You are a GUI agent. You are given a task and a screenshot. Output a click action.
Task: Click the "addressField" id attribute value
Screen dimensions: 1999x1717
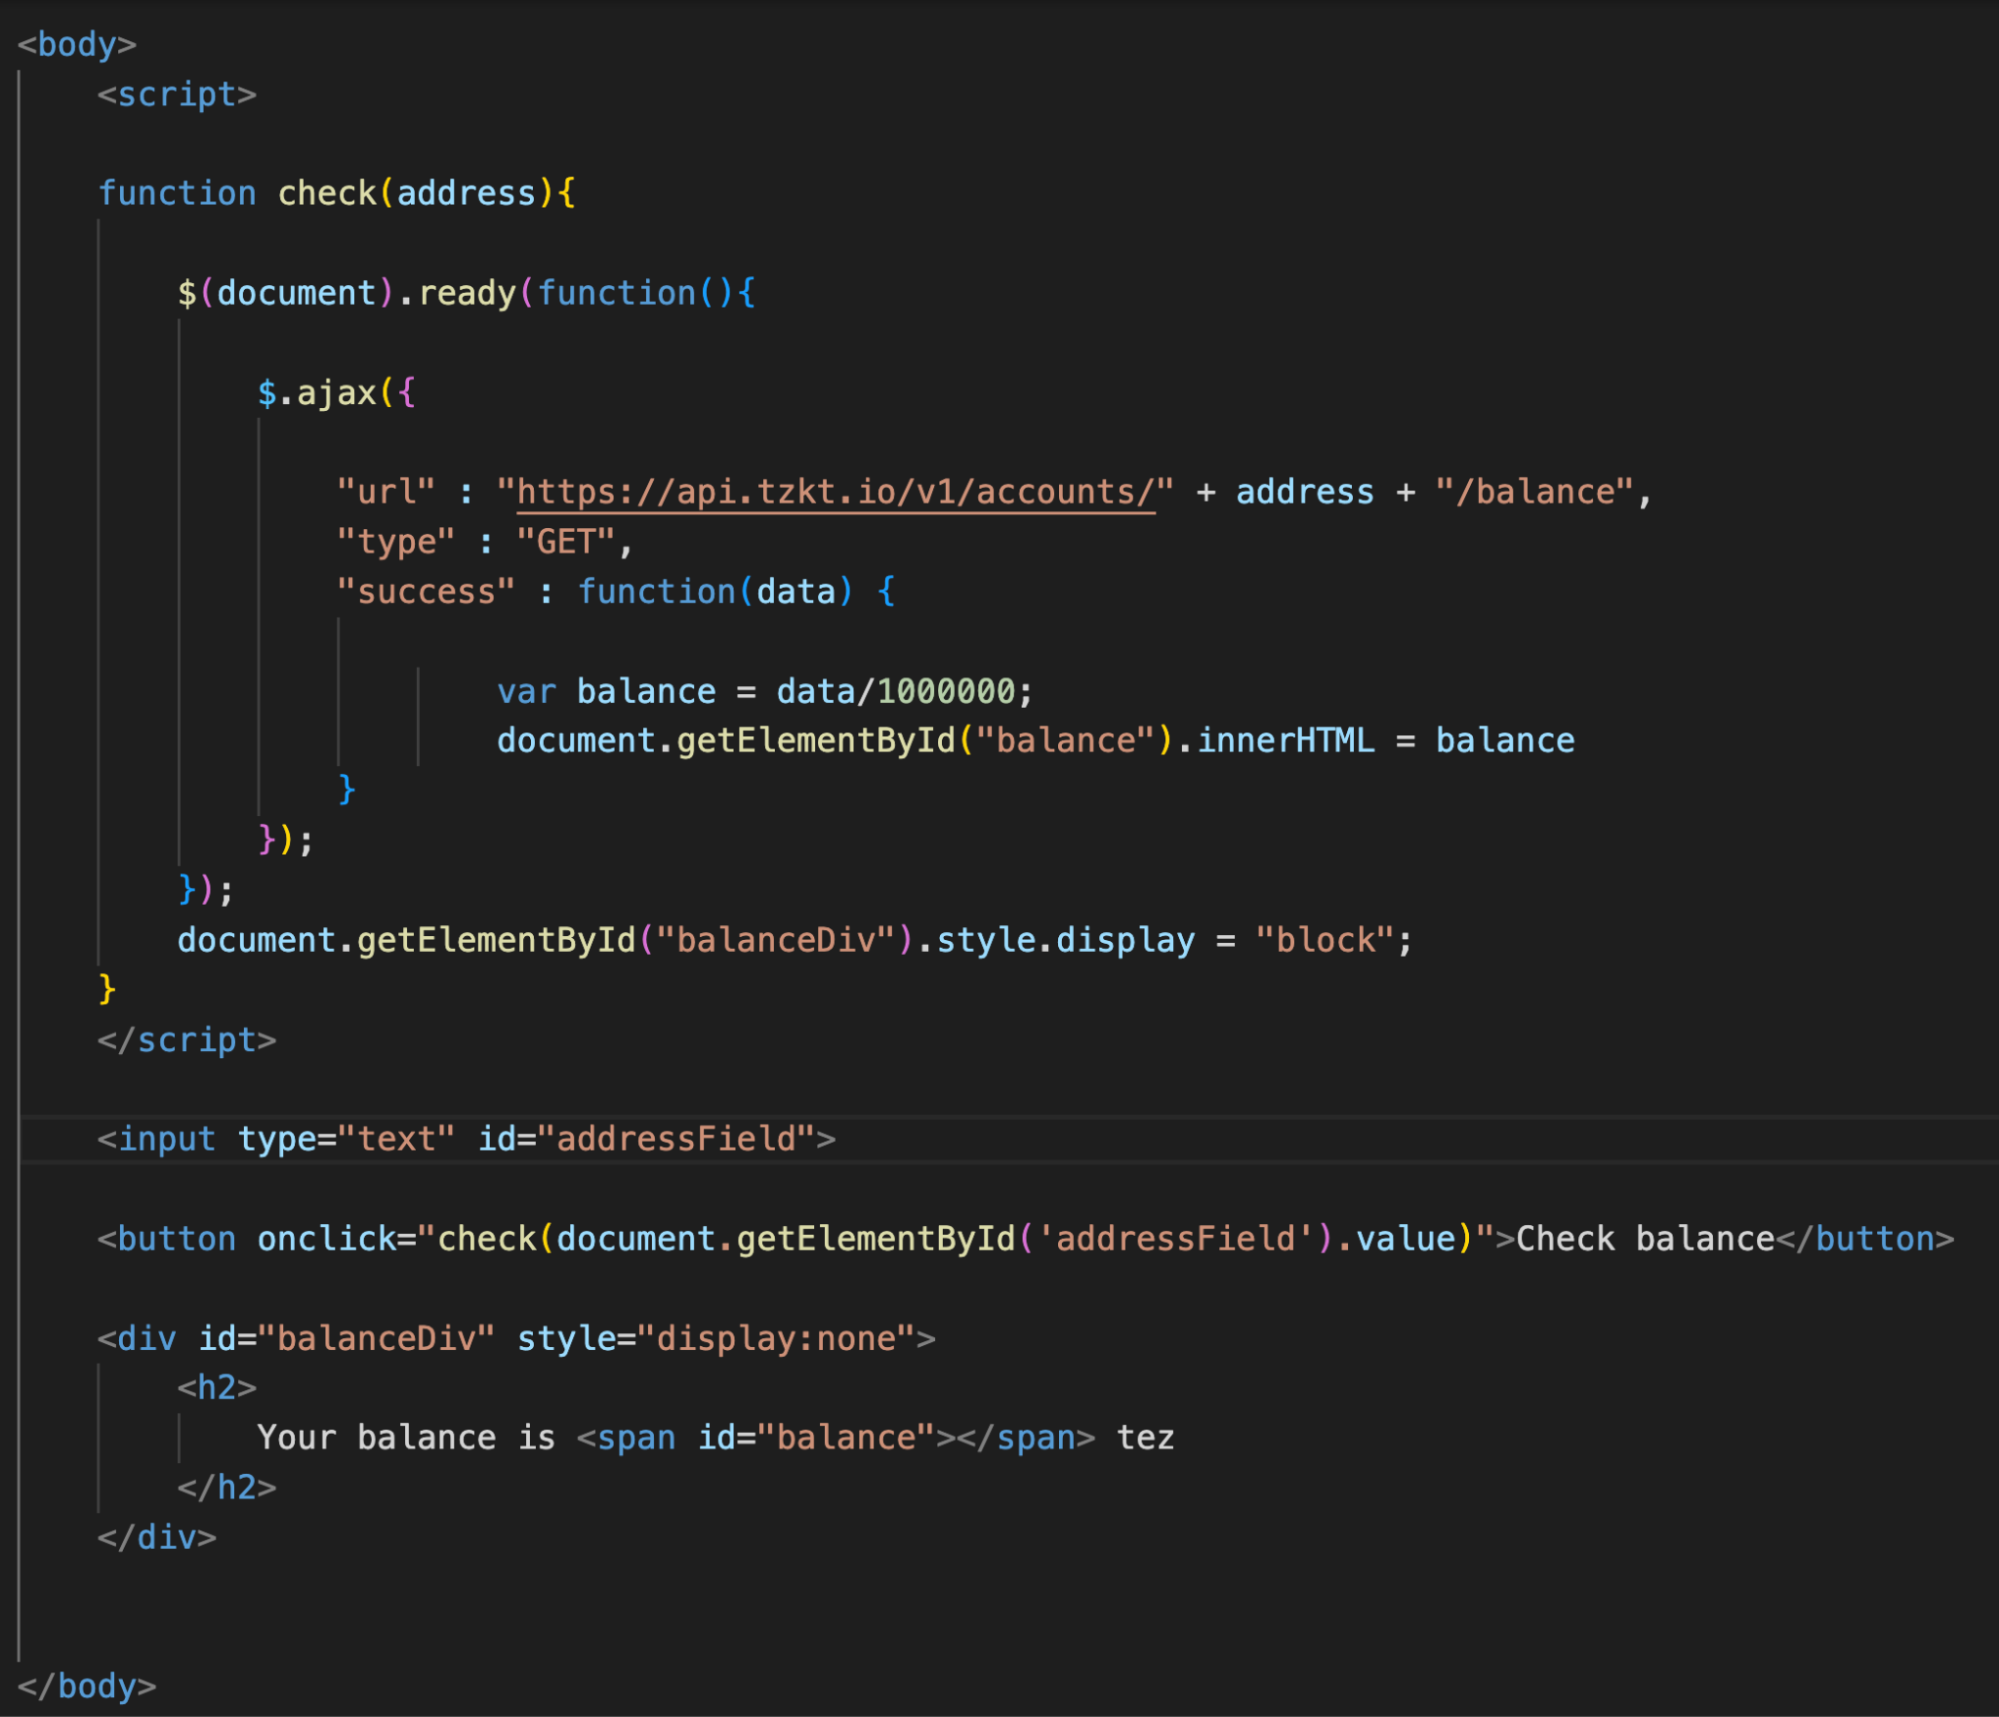[676, 1139]
